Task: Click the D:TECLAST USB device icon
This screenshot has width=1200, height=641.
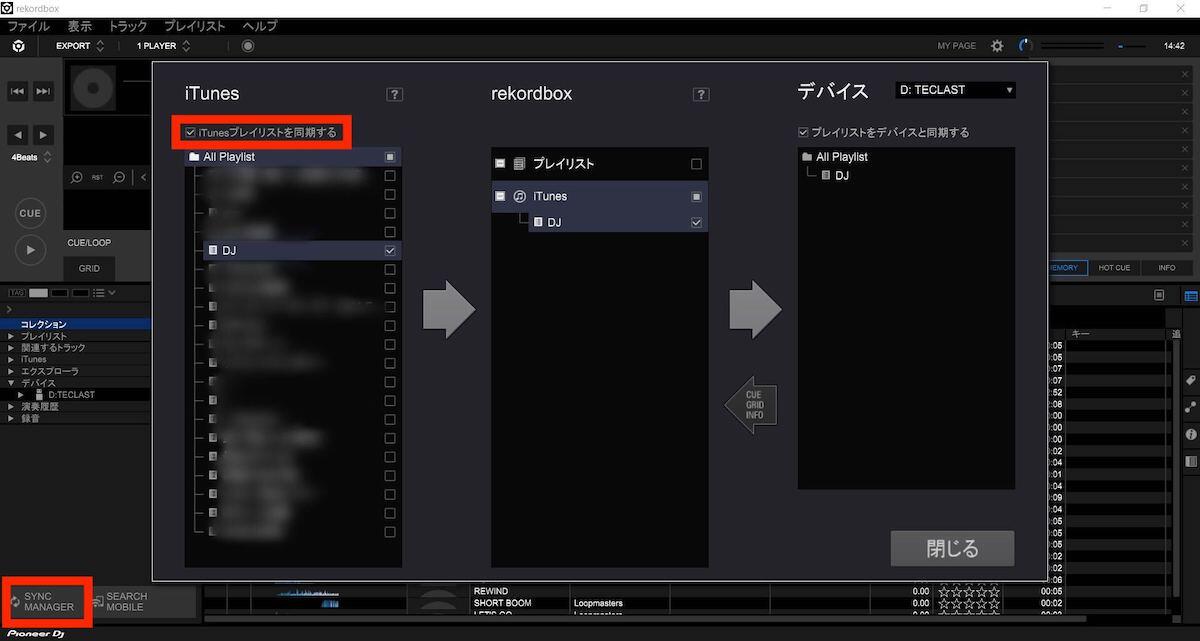Action: (39, 394)
